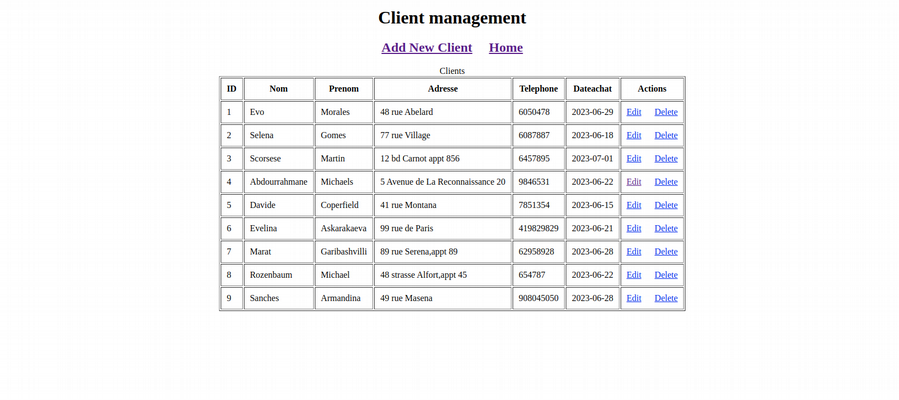Click the Garibashvilli prenom cell

(x=344, y=252)
